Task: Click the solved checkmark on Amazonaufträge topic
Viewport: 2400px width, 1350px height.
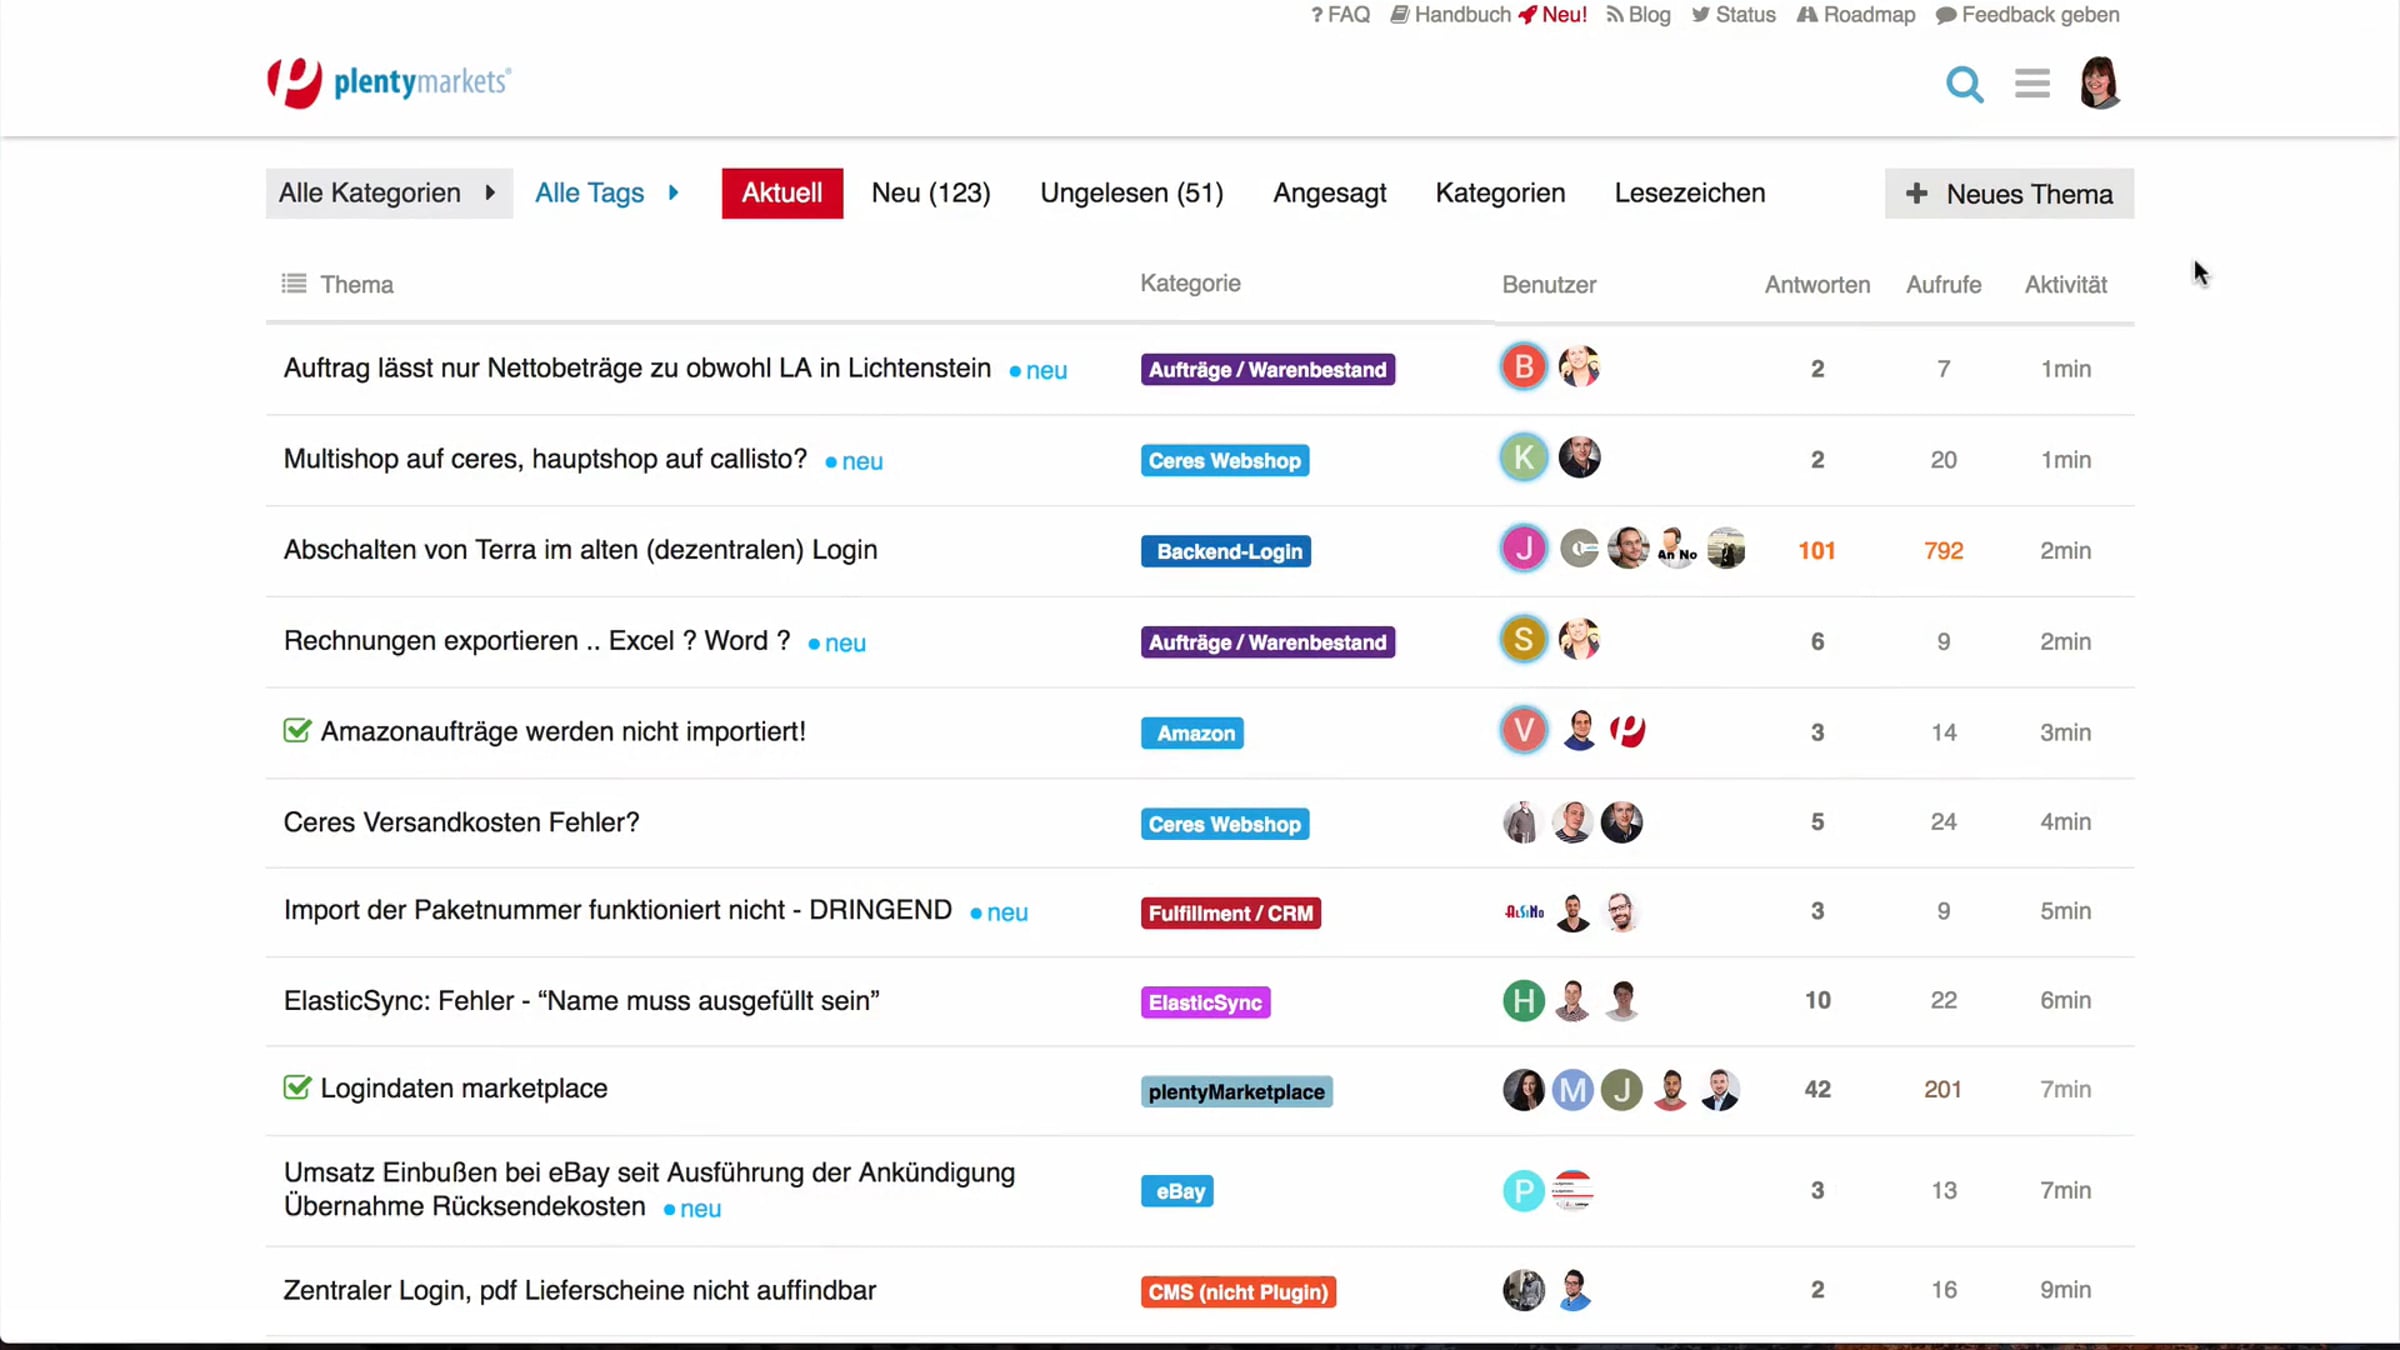Action: click(297, 731)
